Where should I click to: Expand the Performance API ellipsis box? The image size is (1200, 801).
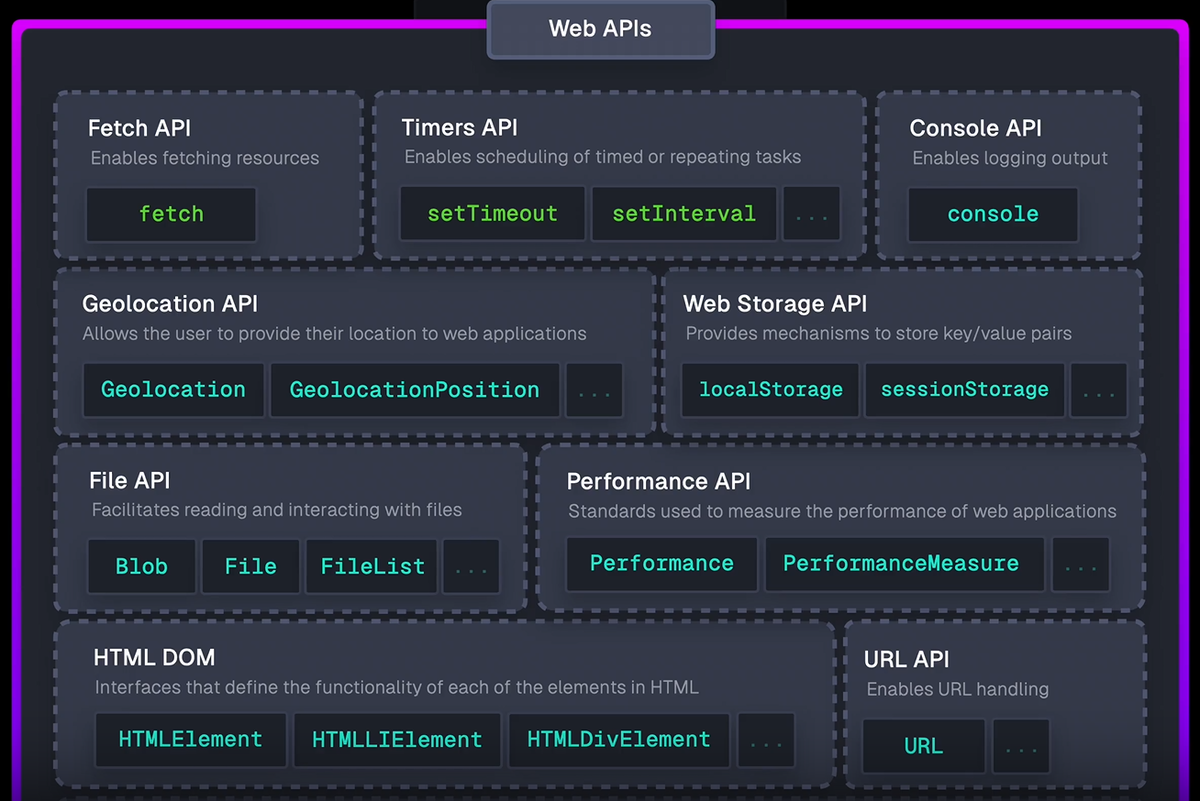tap(1080, 565)
